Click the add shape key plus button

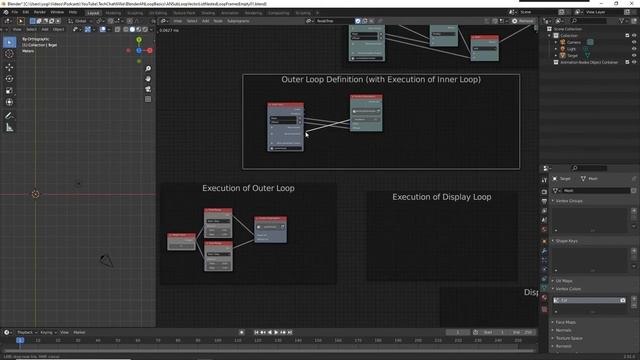point(634,251)
